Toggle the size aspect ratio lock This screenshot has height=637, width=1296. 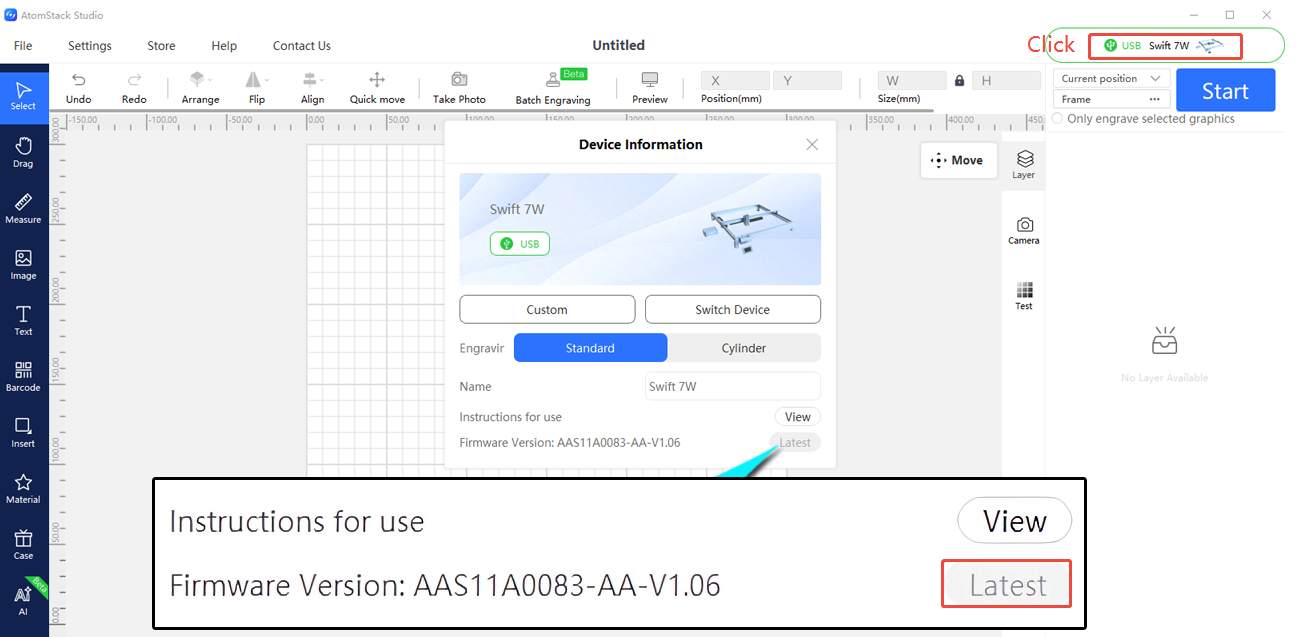[x=960, y=81]
